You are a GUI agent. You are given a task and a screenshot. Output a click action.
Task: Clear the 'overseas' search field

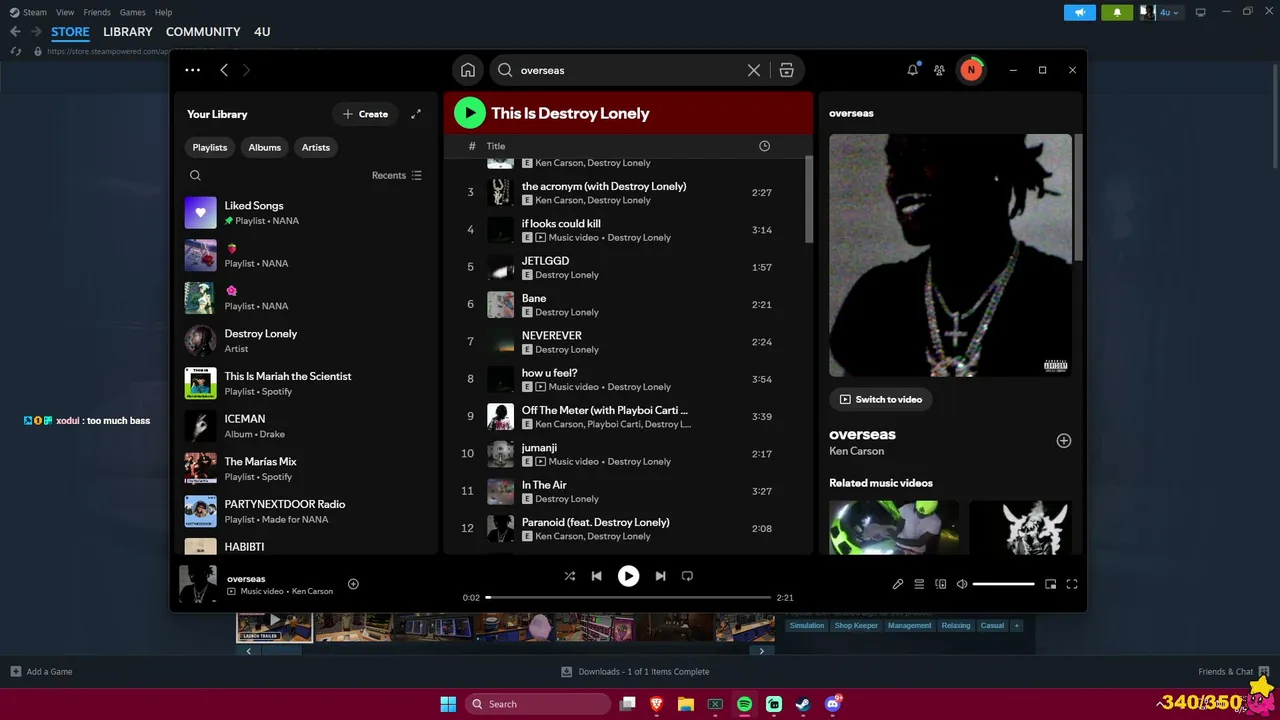tap(754, 70)
